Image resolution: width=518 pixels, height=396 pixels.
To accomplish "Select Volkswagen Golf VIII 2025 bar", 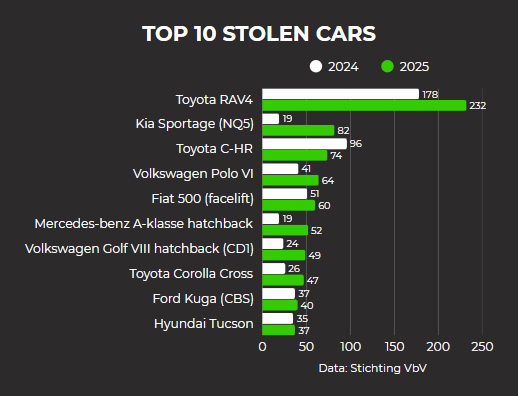I will 284,255.
